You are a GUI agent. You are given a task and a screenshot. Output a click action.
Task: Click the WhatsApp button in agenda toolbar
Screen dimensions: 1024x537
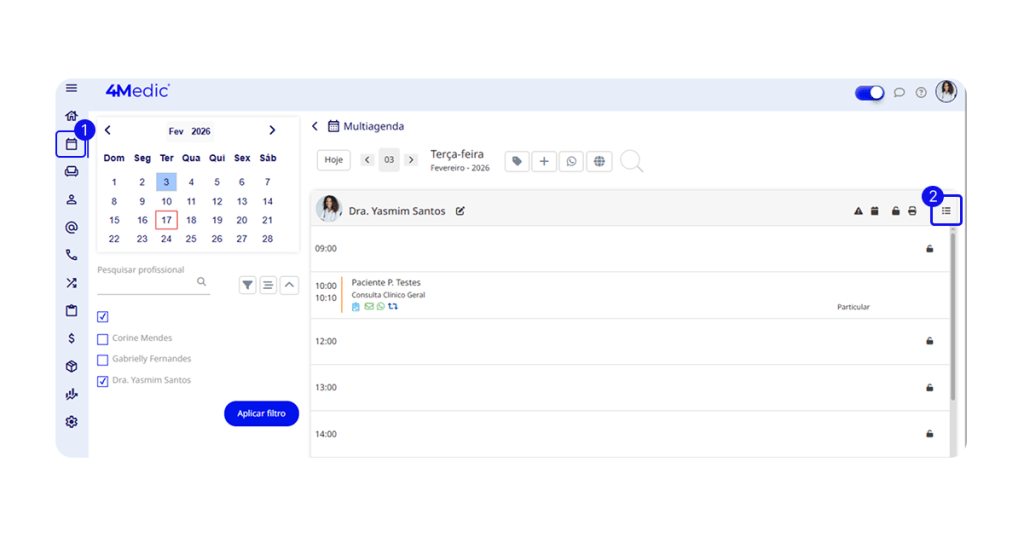pyautogui.click(x=571, y=161)
